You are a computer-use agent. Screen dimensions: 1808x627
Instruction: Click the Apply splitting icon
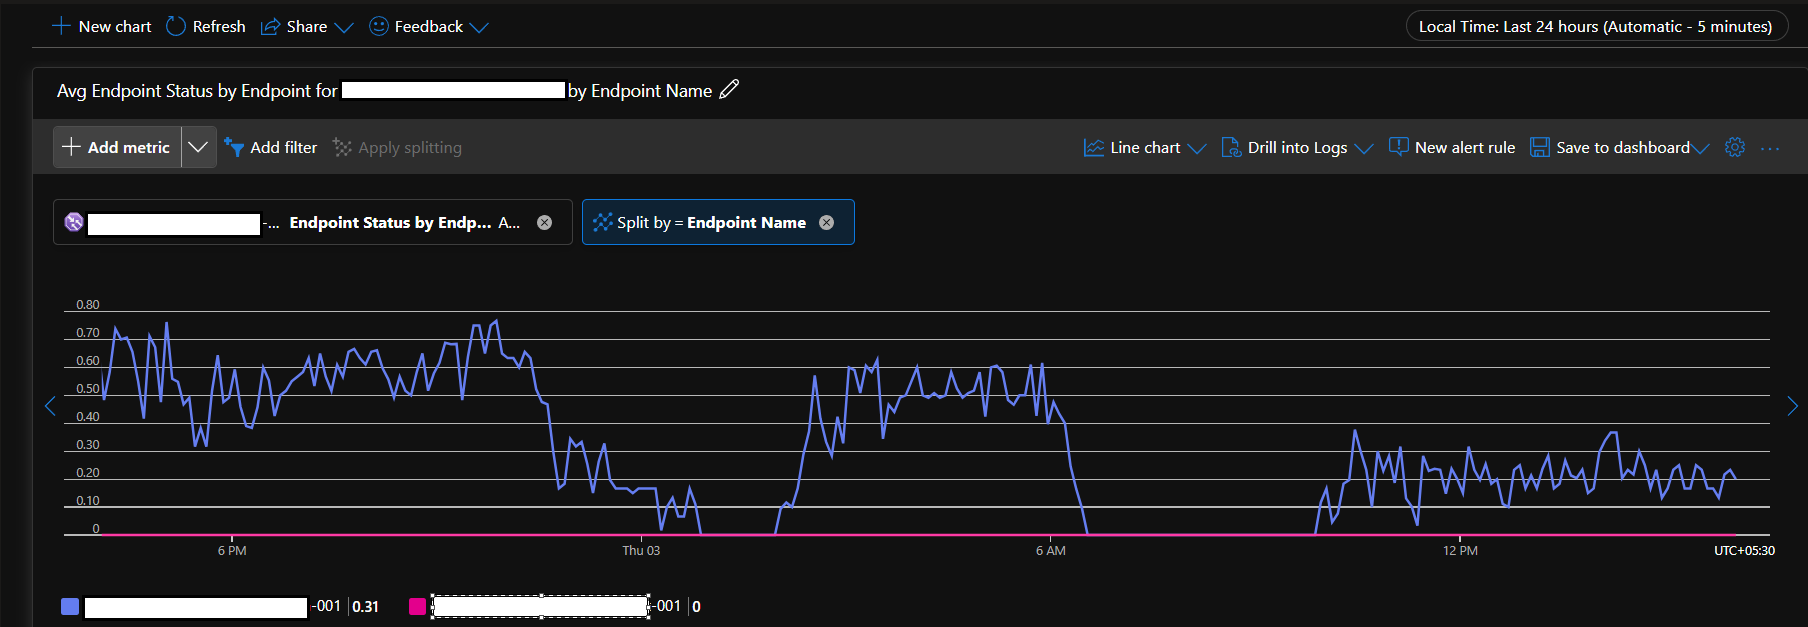pos(342,147)
